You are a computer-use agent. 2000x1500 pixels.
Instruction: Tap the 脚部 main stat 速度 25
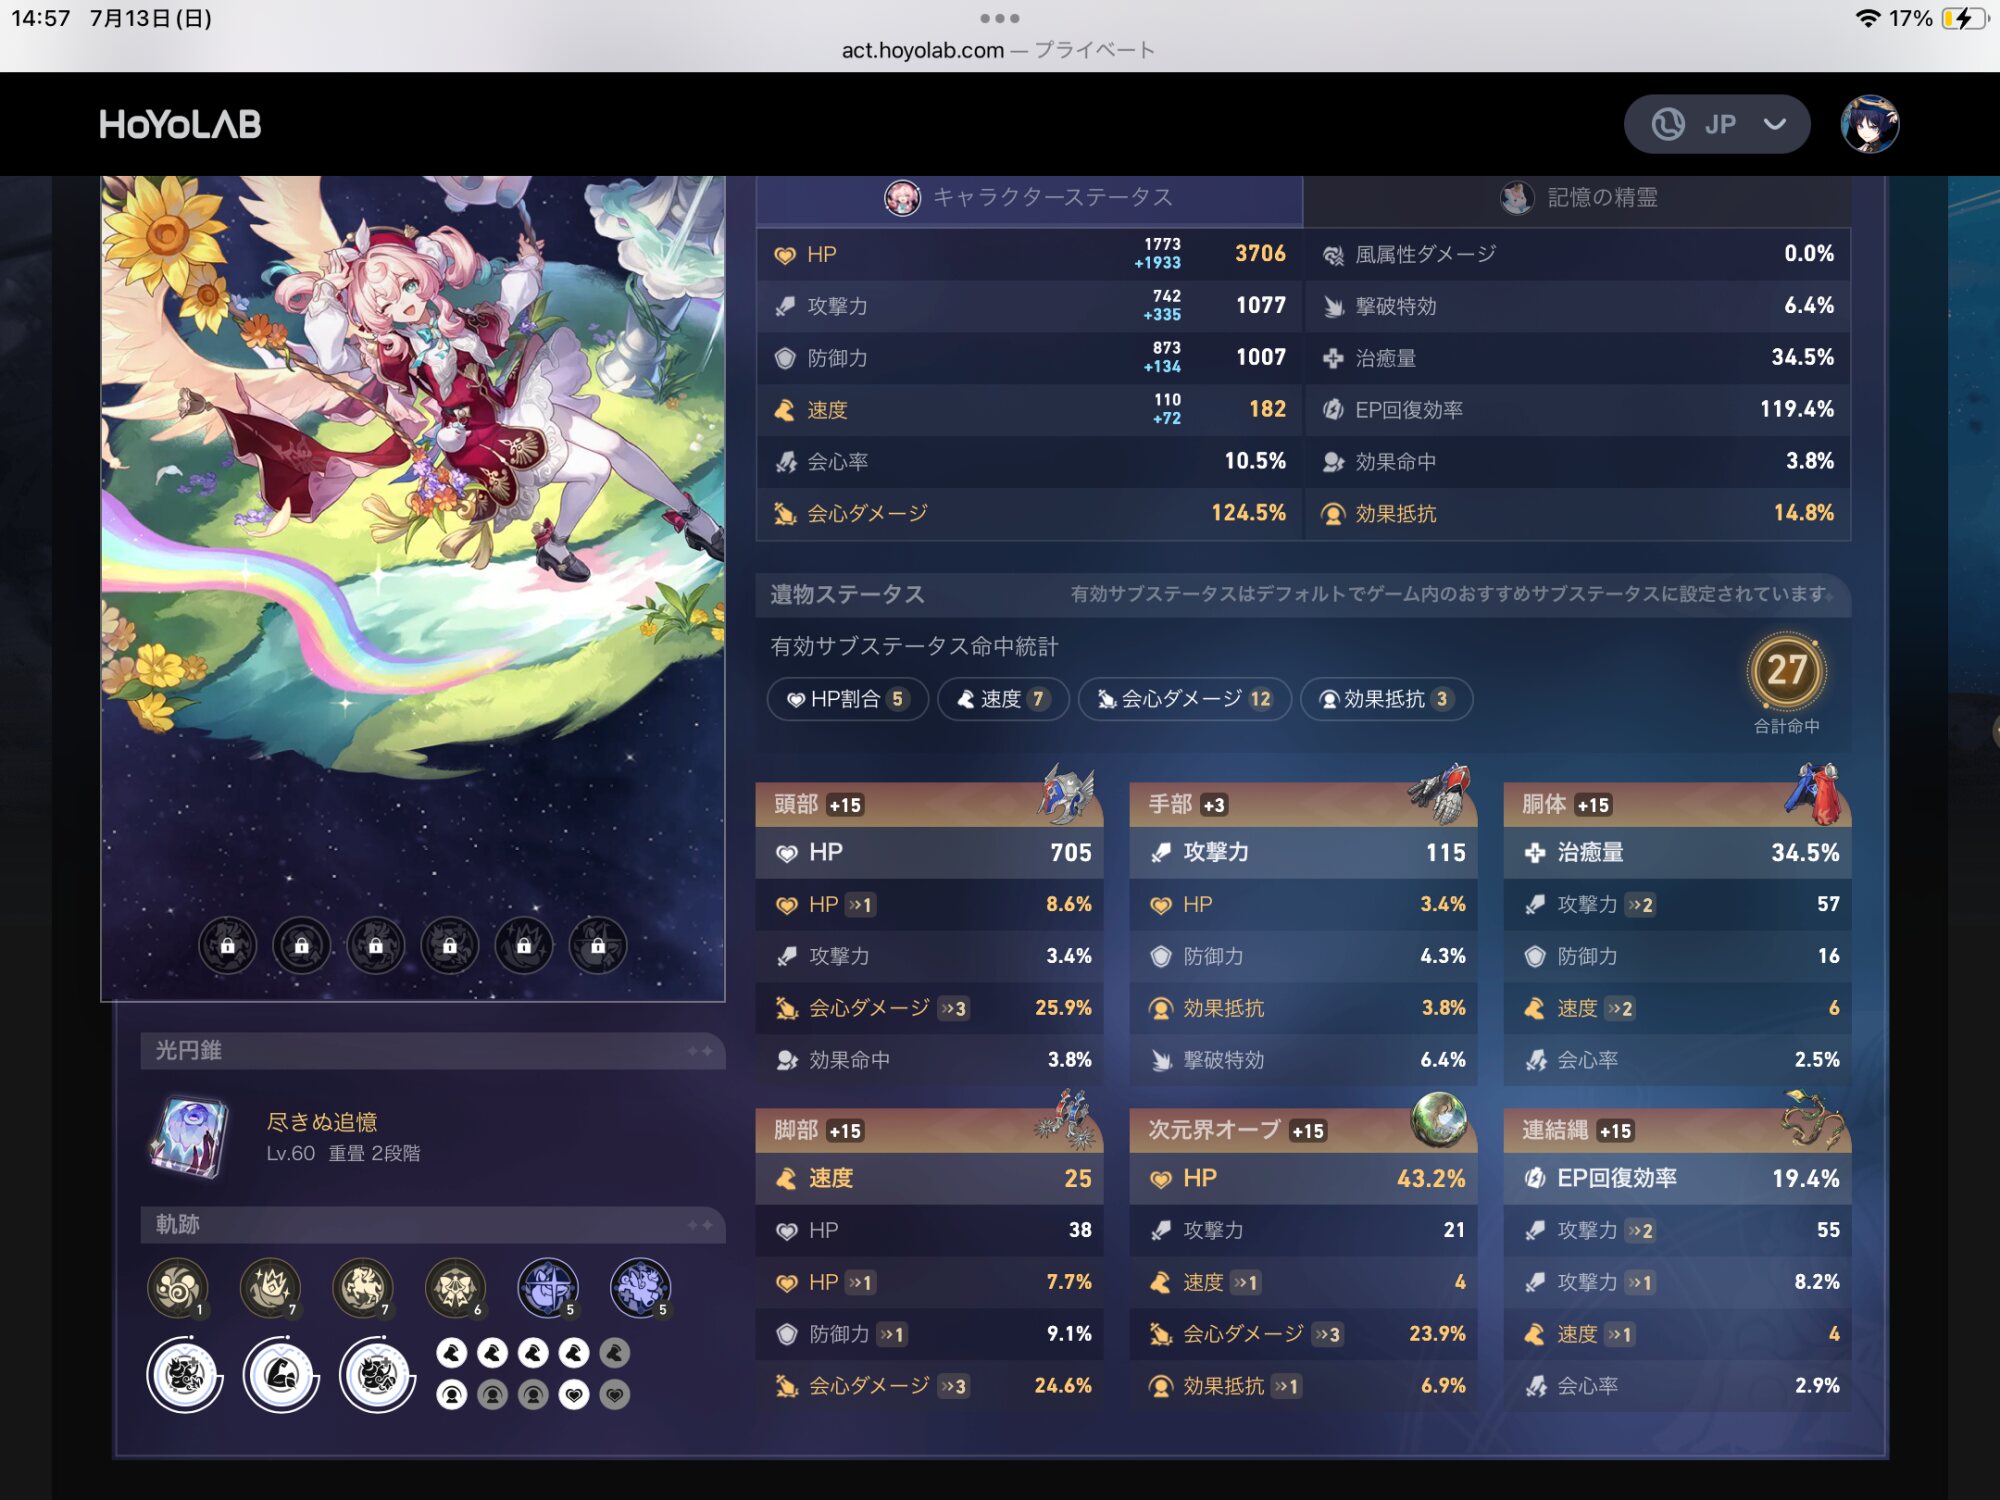tap(930, 1179)
